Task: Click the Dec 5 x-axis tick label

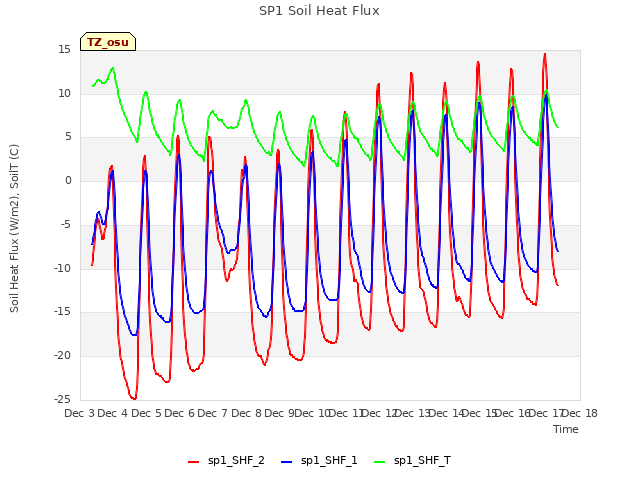Action: pyautogui.click(x=146, y=413)
